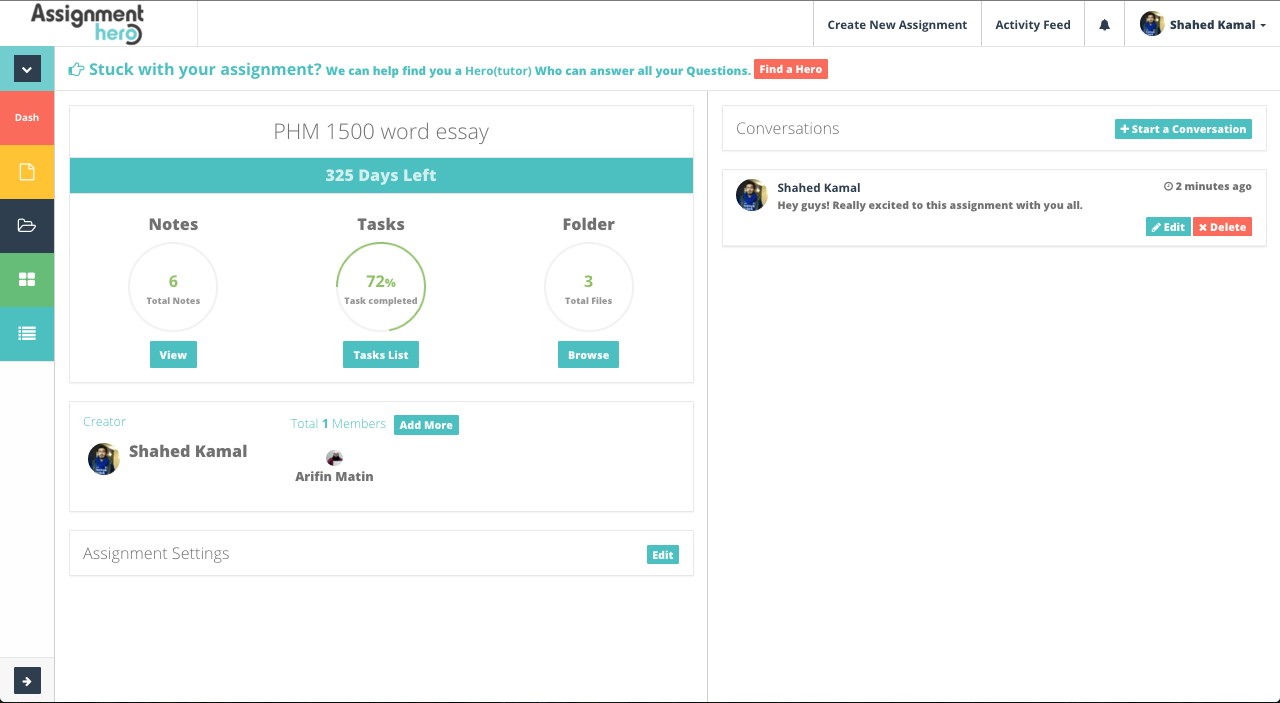Open the Dash sidebar item

coord(27,117)
